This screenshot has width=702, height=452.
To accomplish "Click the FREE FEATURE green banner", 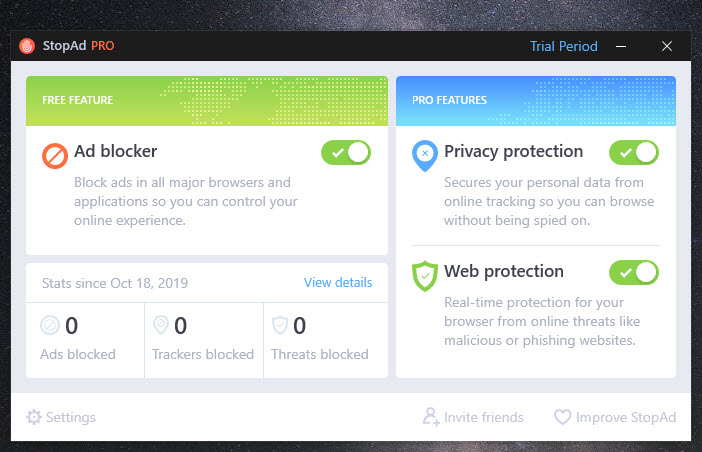I will (207, 100).
